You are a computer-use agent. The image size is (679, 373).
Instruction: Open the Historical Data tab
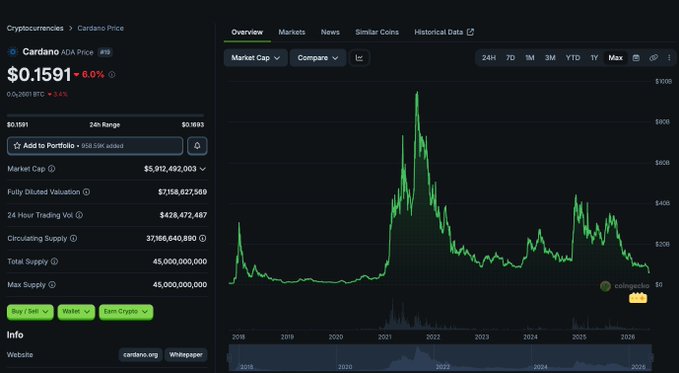coord(444,32)
